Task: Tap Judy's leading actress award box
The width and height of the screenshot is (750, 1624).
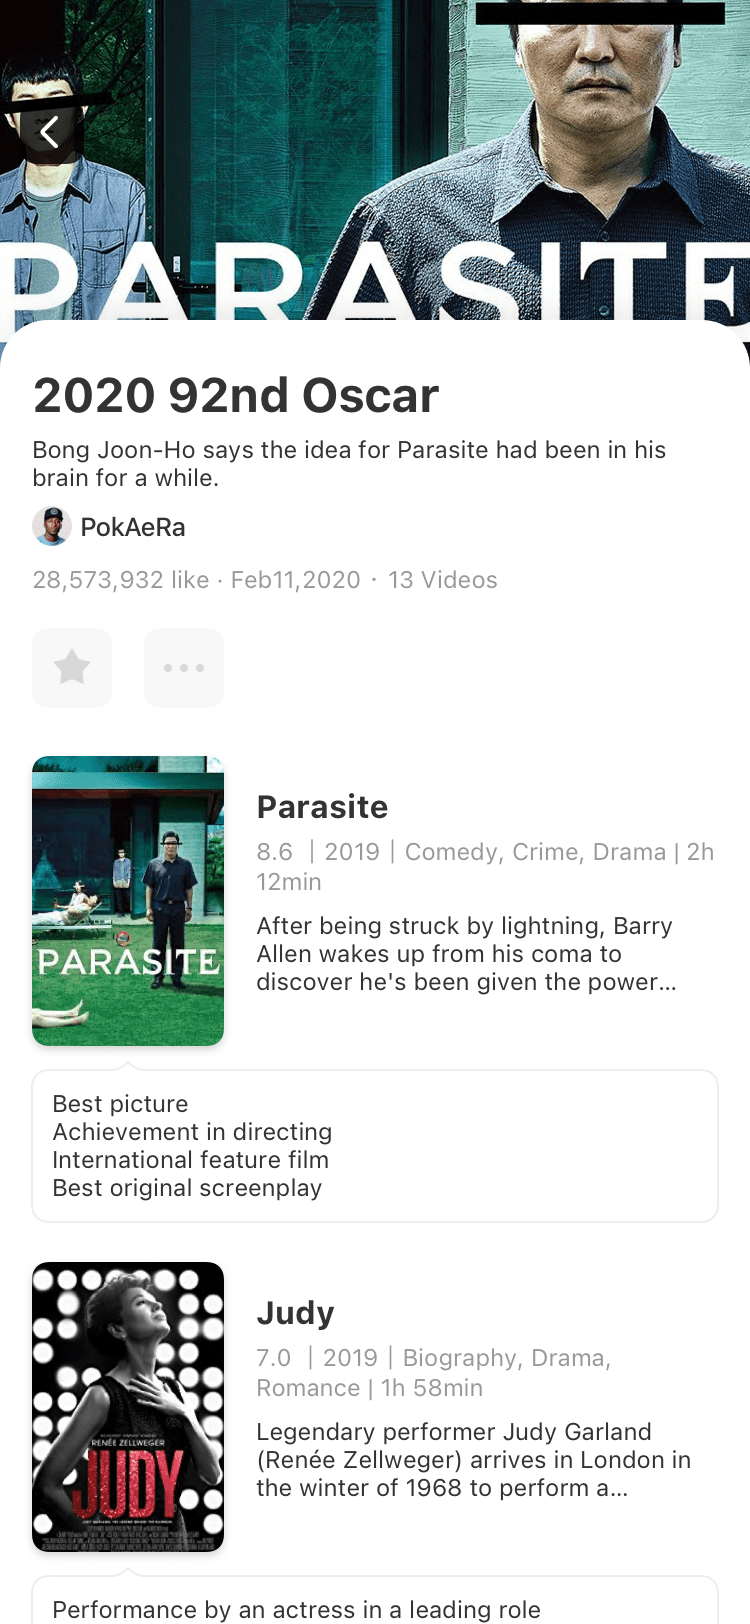Action: (x=375, y=1606)
